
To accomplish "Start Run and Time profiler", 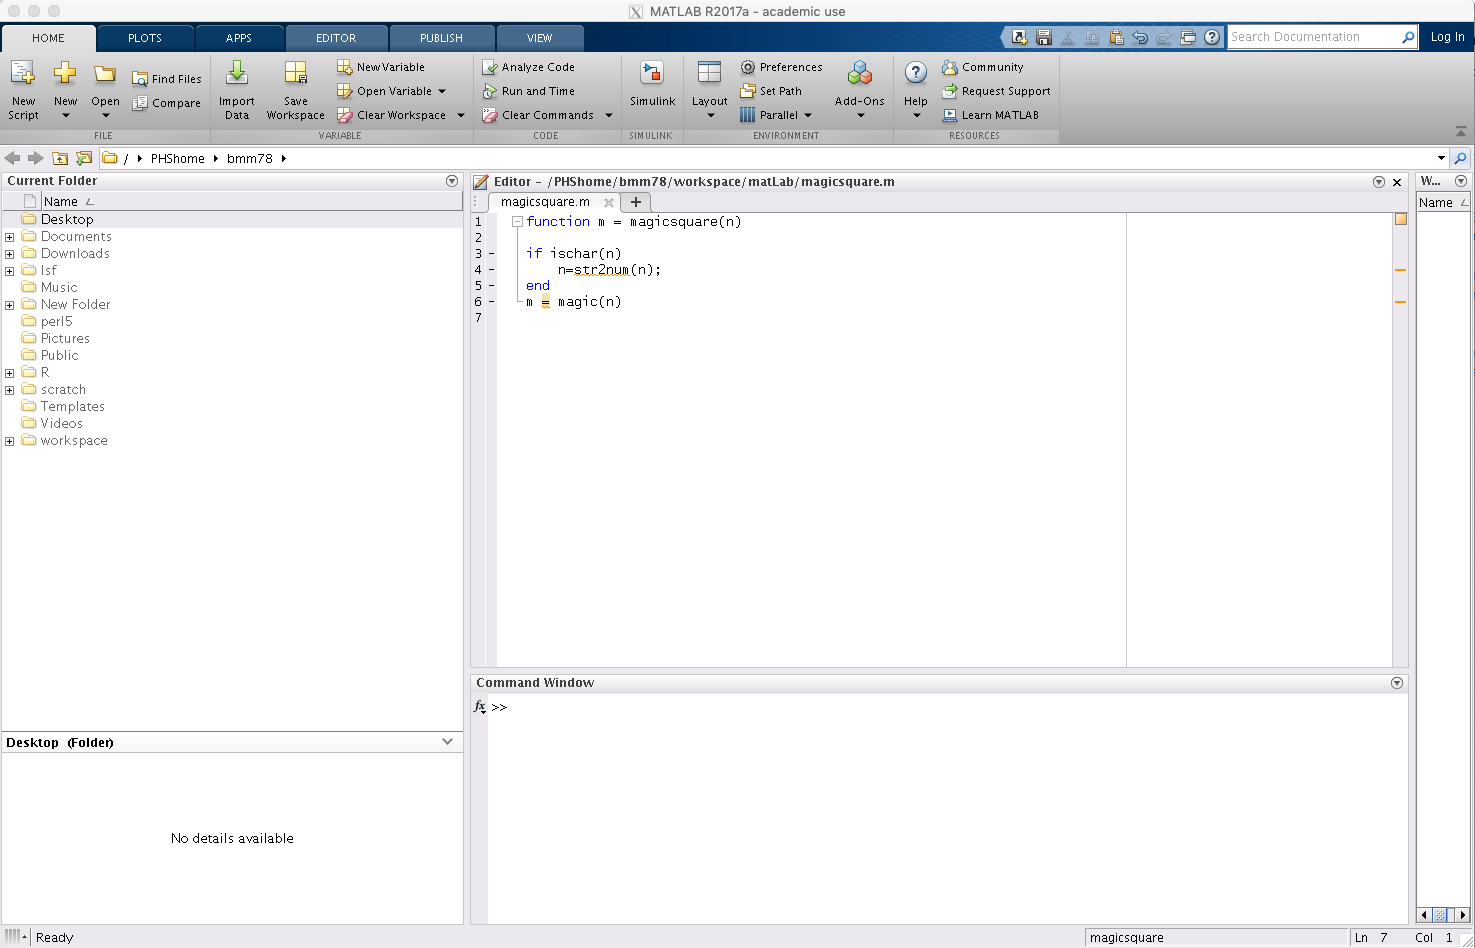I will point(529,91).
